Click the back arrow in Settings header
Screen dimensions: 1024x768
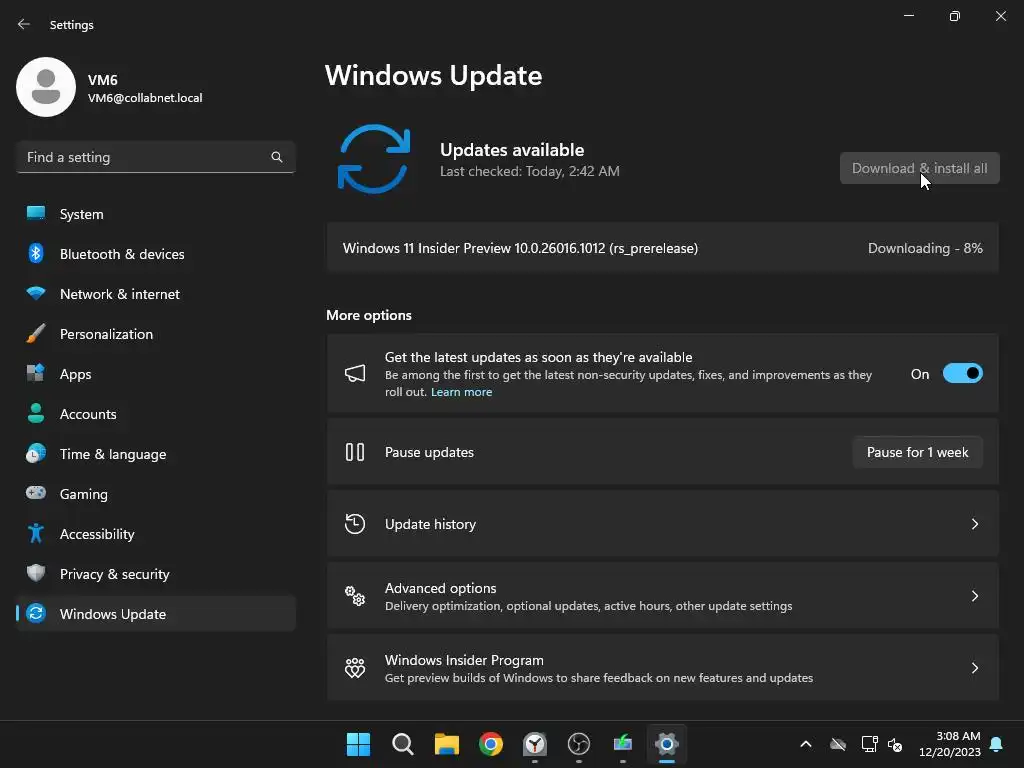click(24, 24)
